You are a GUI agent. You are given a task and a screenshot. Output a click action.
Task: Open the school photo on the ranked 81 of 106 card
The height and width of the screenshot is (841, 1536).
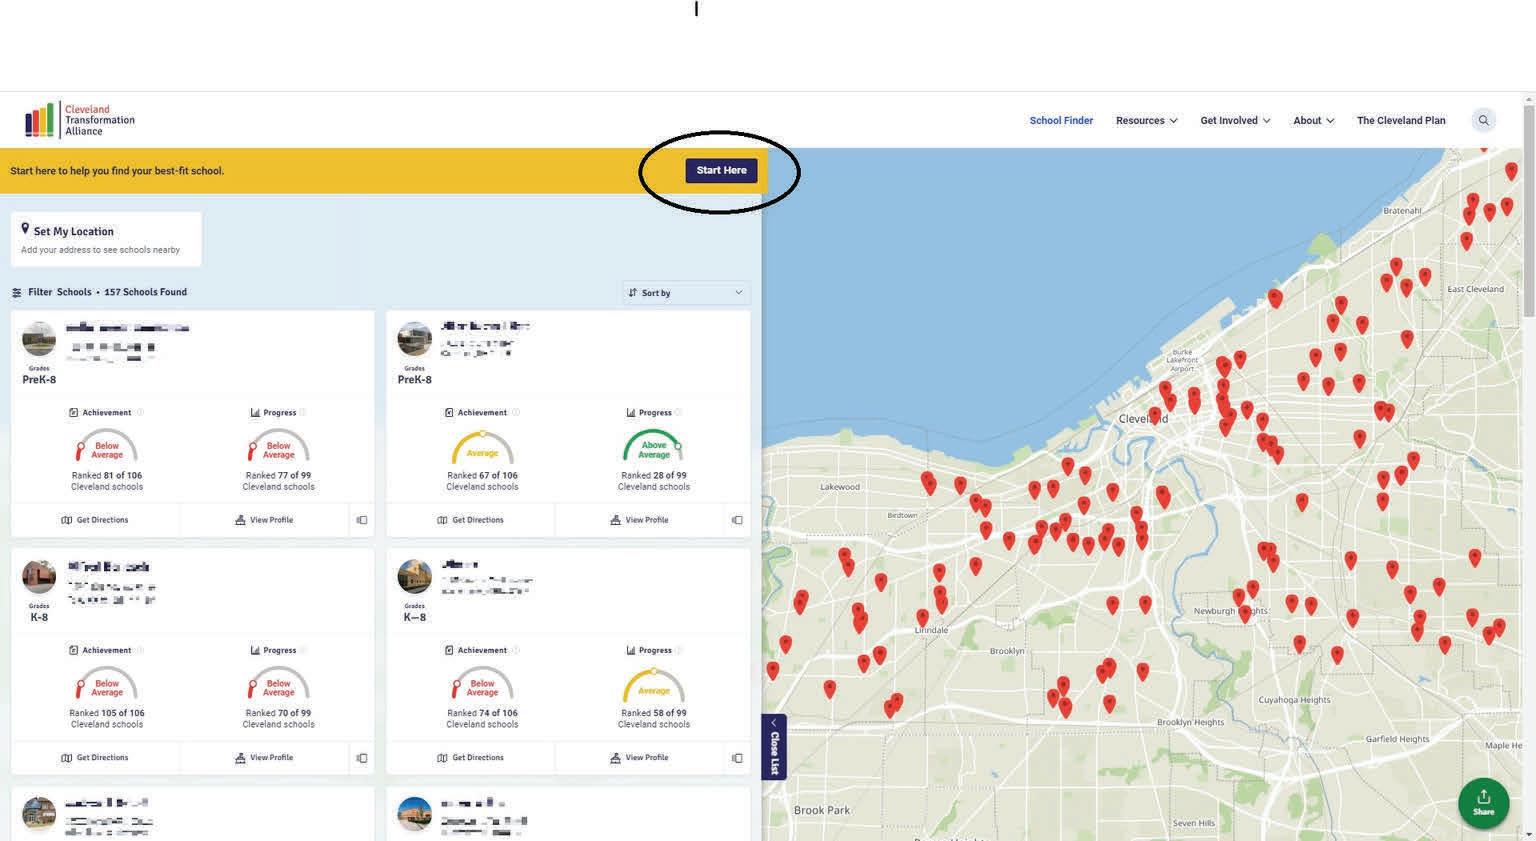pos(39,339)
